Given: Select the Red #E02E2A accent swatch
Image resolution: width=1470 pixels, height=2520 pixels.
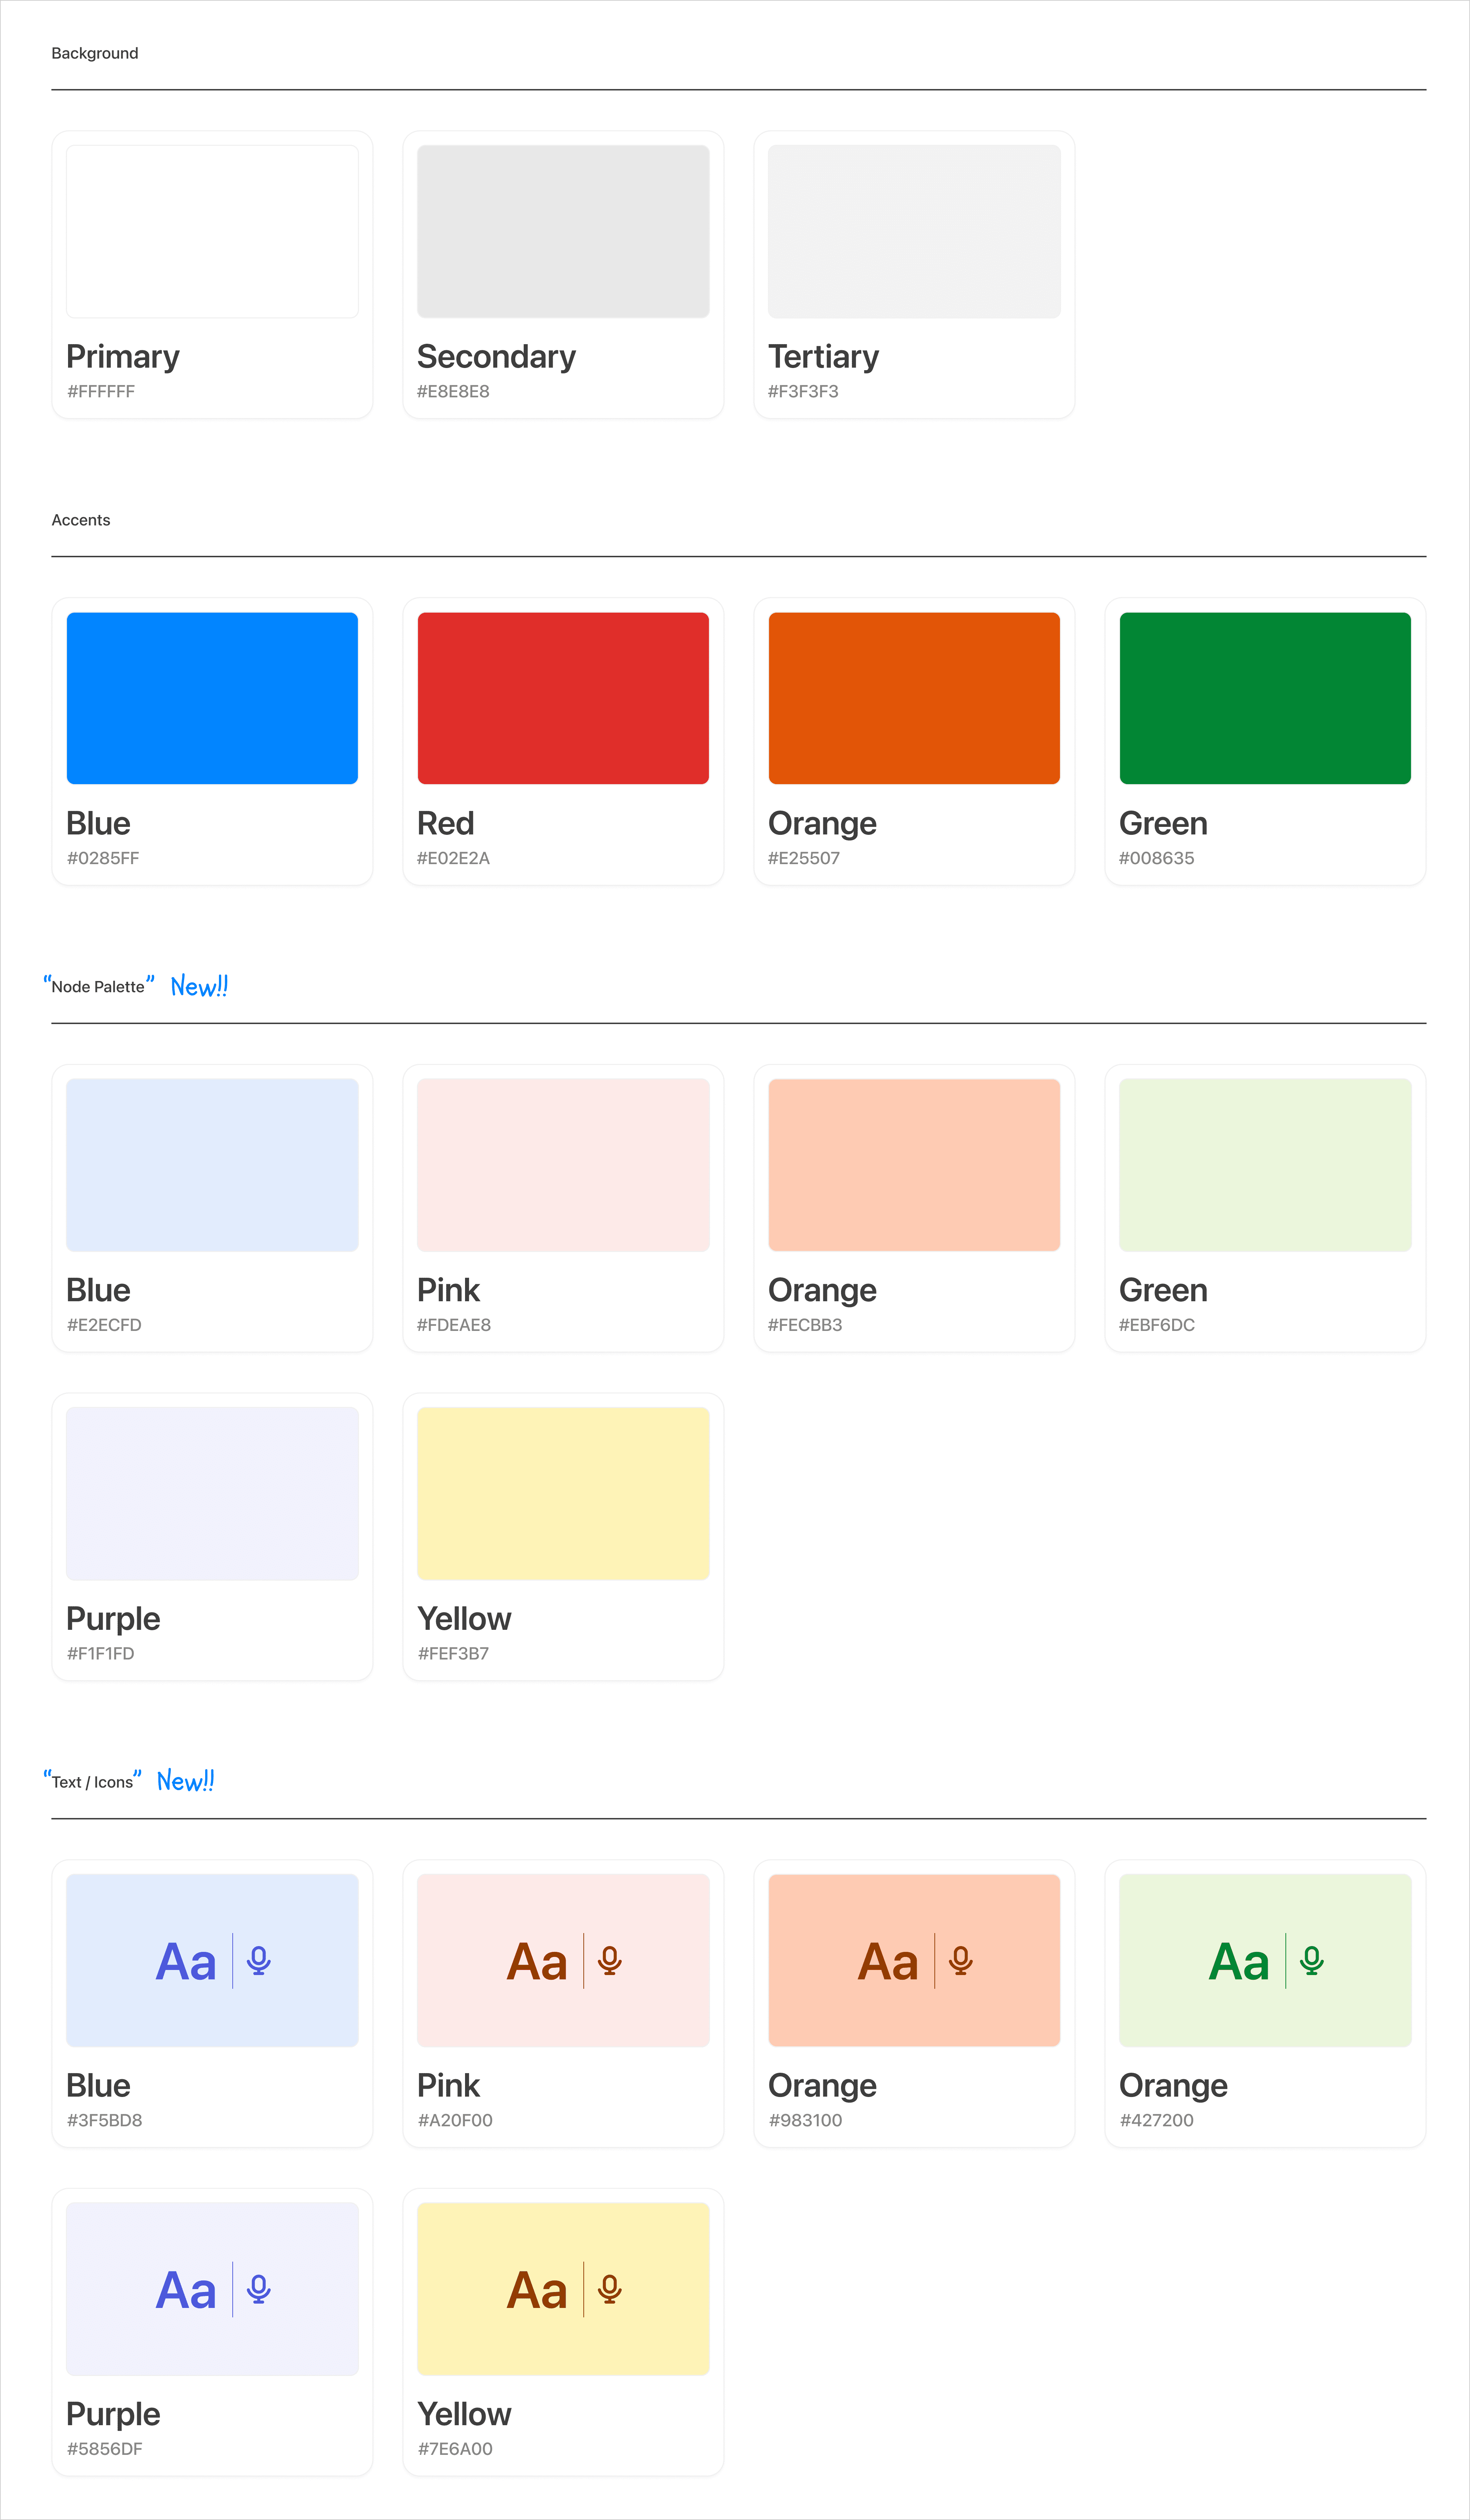Looking at the screenshot, I should (563, 698).
